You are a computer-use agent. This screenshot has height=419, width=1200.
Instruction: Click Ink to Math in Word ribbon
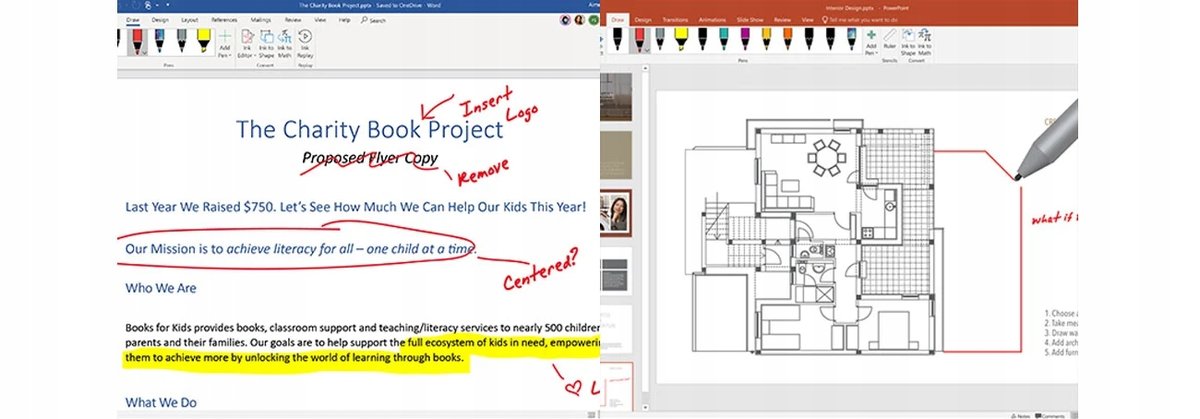[x=285, y=42]
